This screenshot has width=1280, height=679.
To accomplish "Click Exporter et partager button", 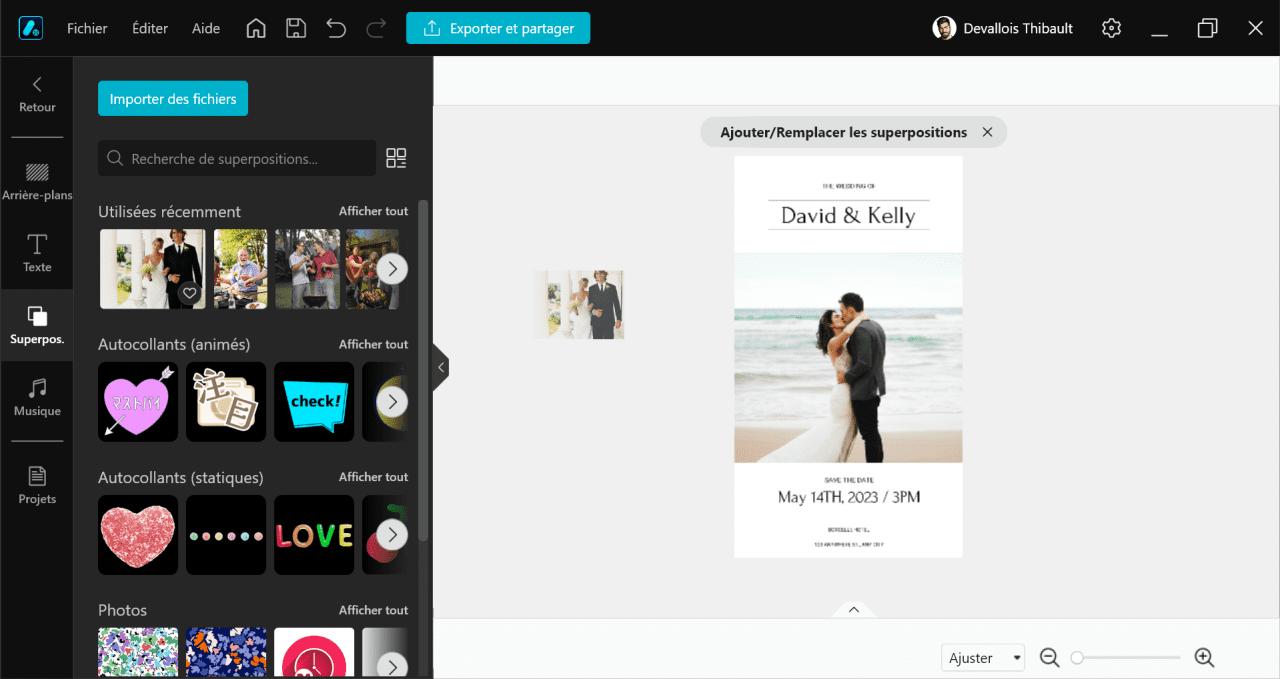I will tap(498, 28).
